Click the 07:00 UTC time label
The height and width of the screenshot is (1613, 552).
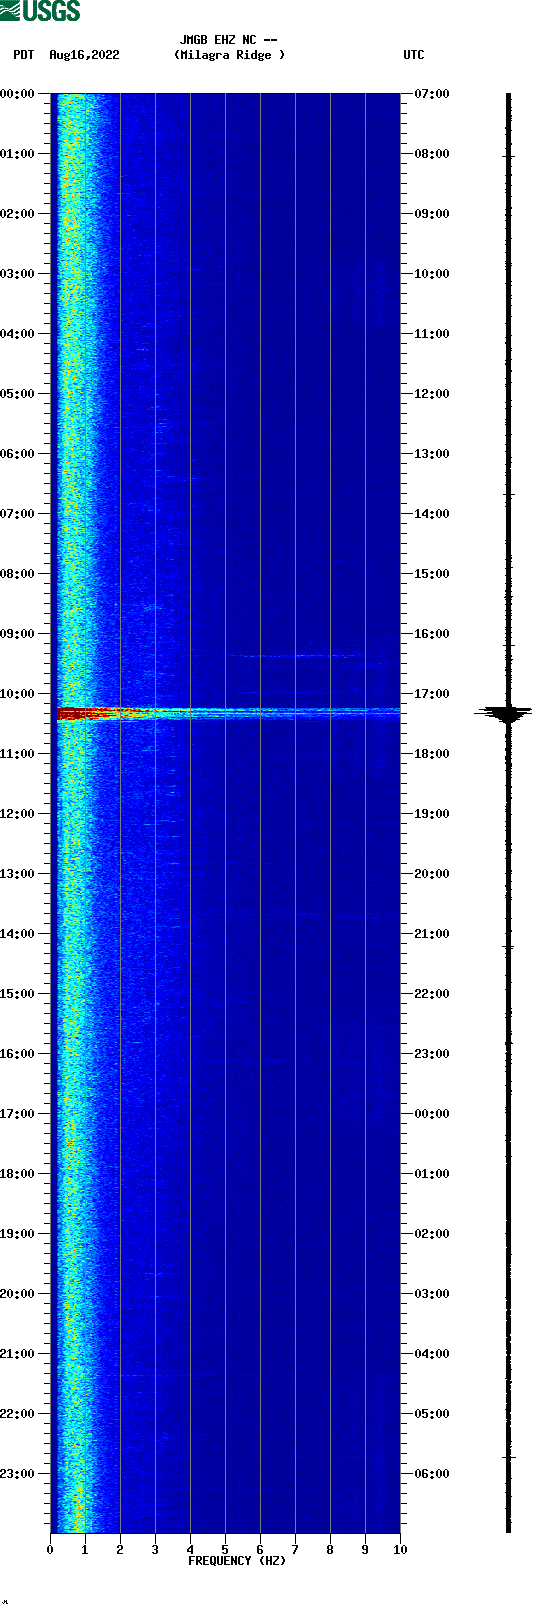tap(432, 94)
